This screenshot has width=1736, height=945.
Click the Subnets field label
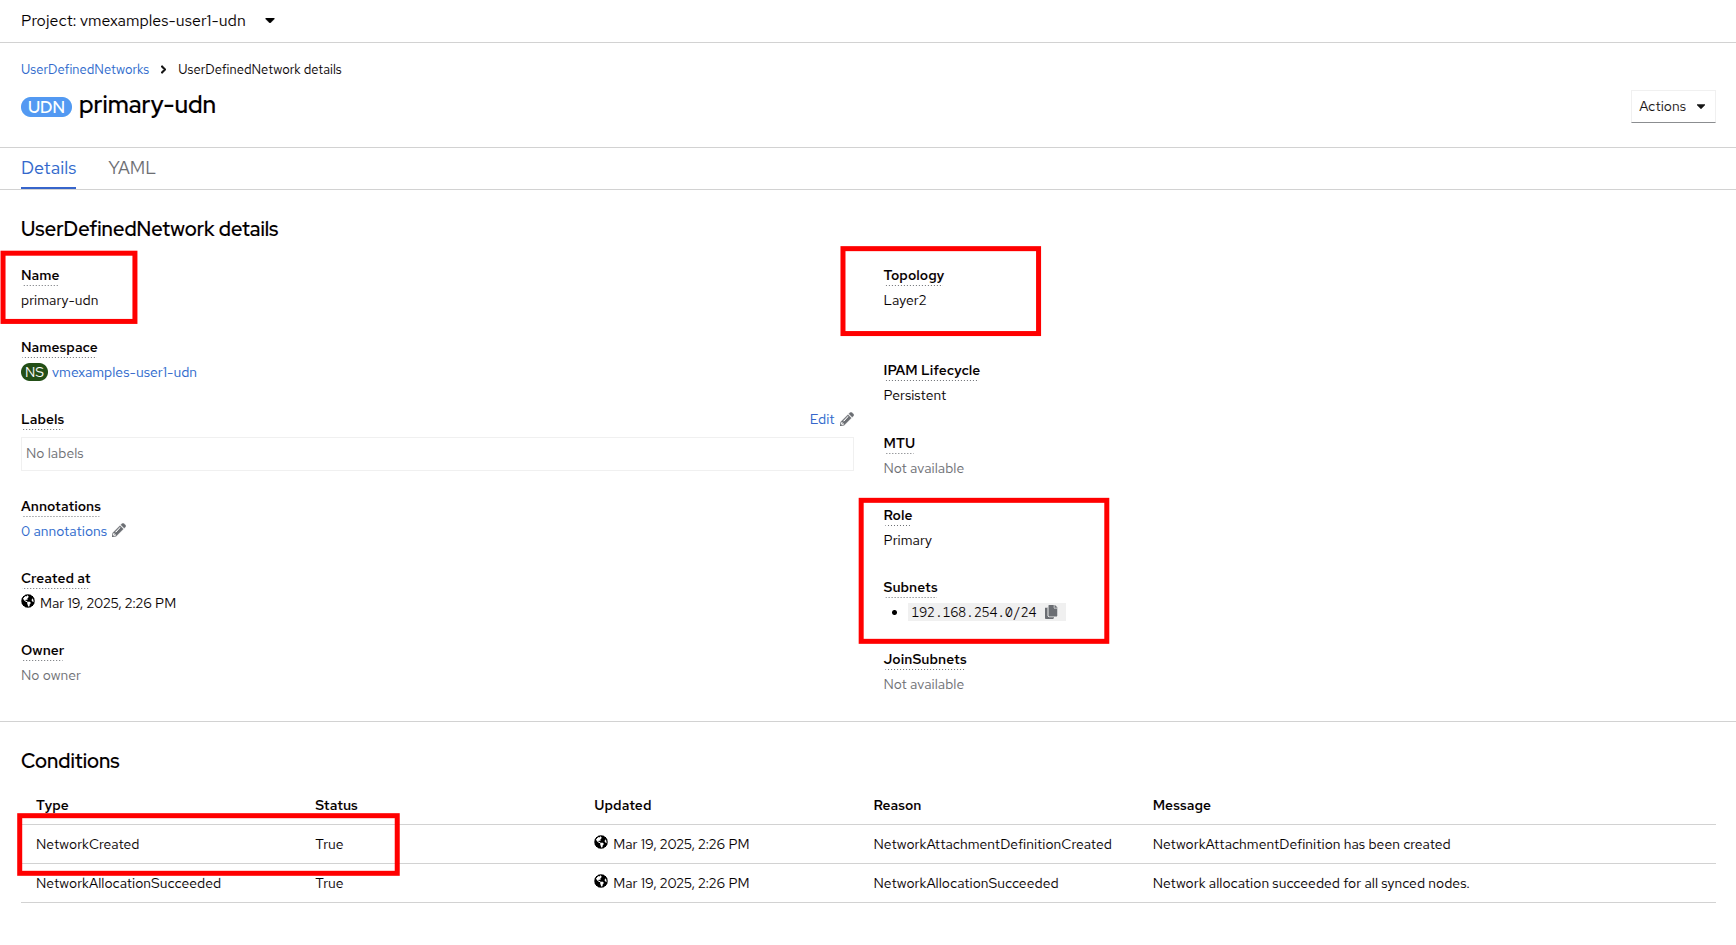pyautogui.click(x=910, y=587)
